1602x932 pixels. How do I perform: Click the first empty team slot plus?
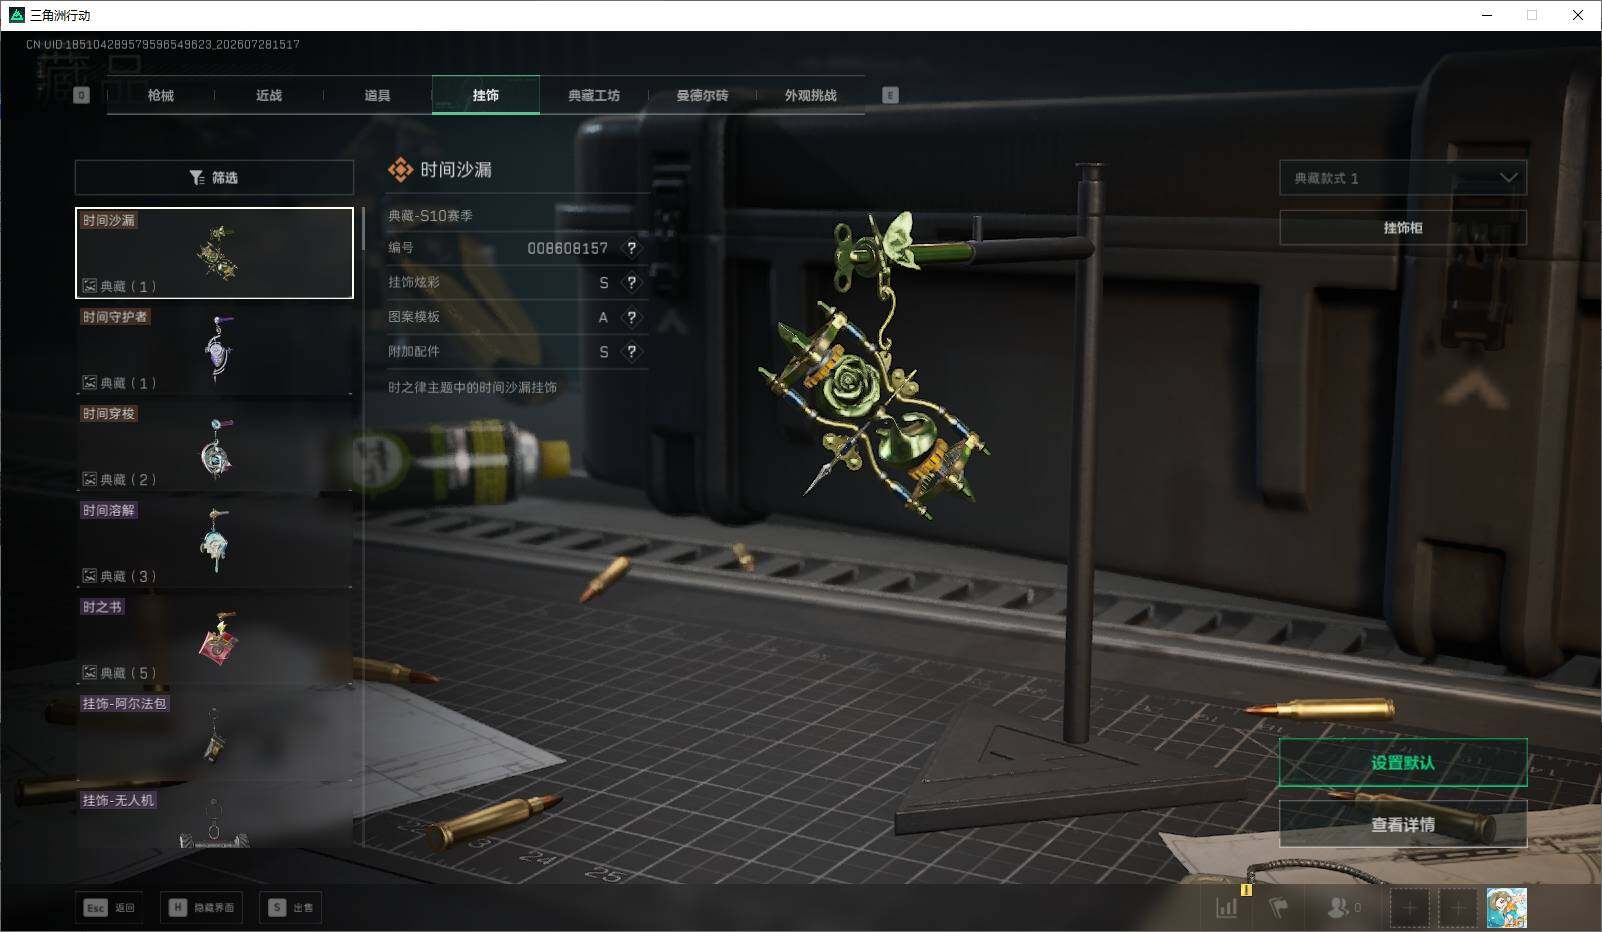[x=1409, y=907]
